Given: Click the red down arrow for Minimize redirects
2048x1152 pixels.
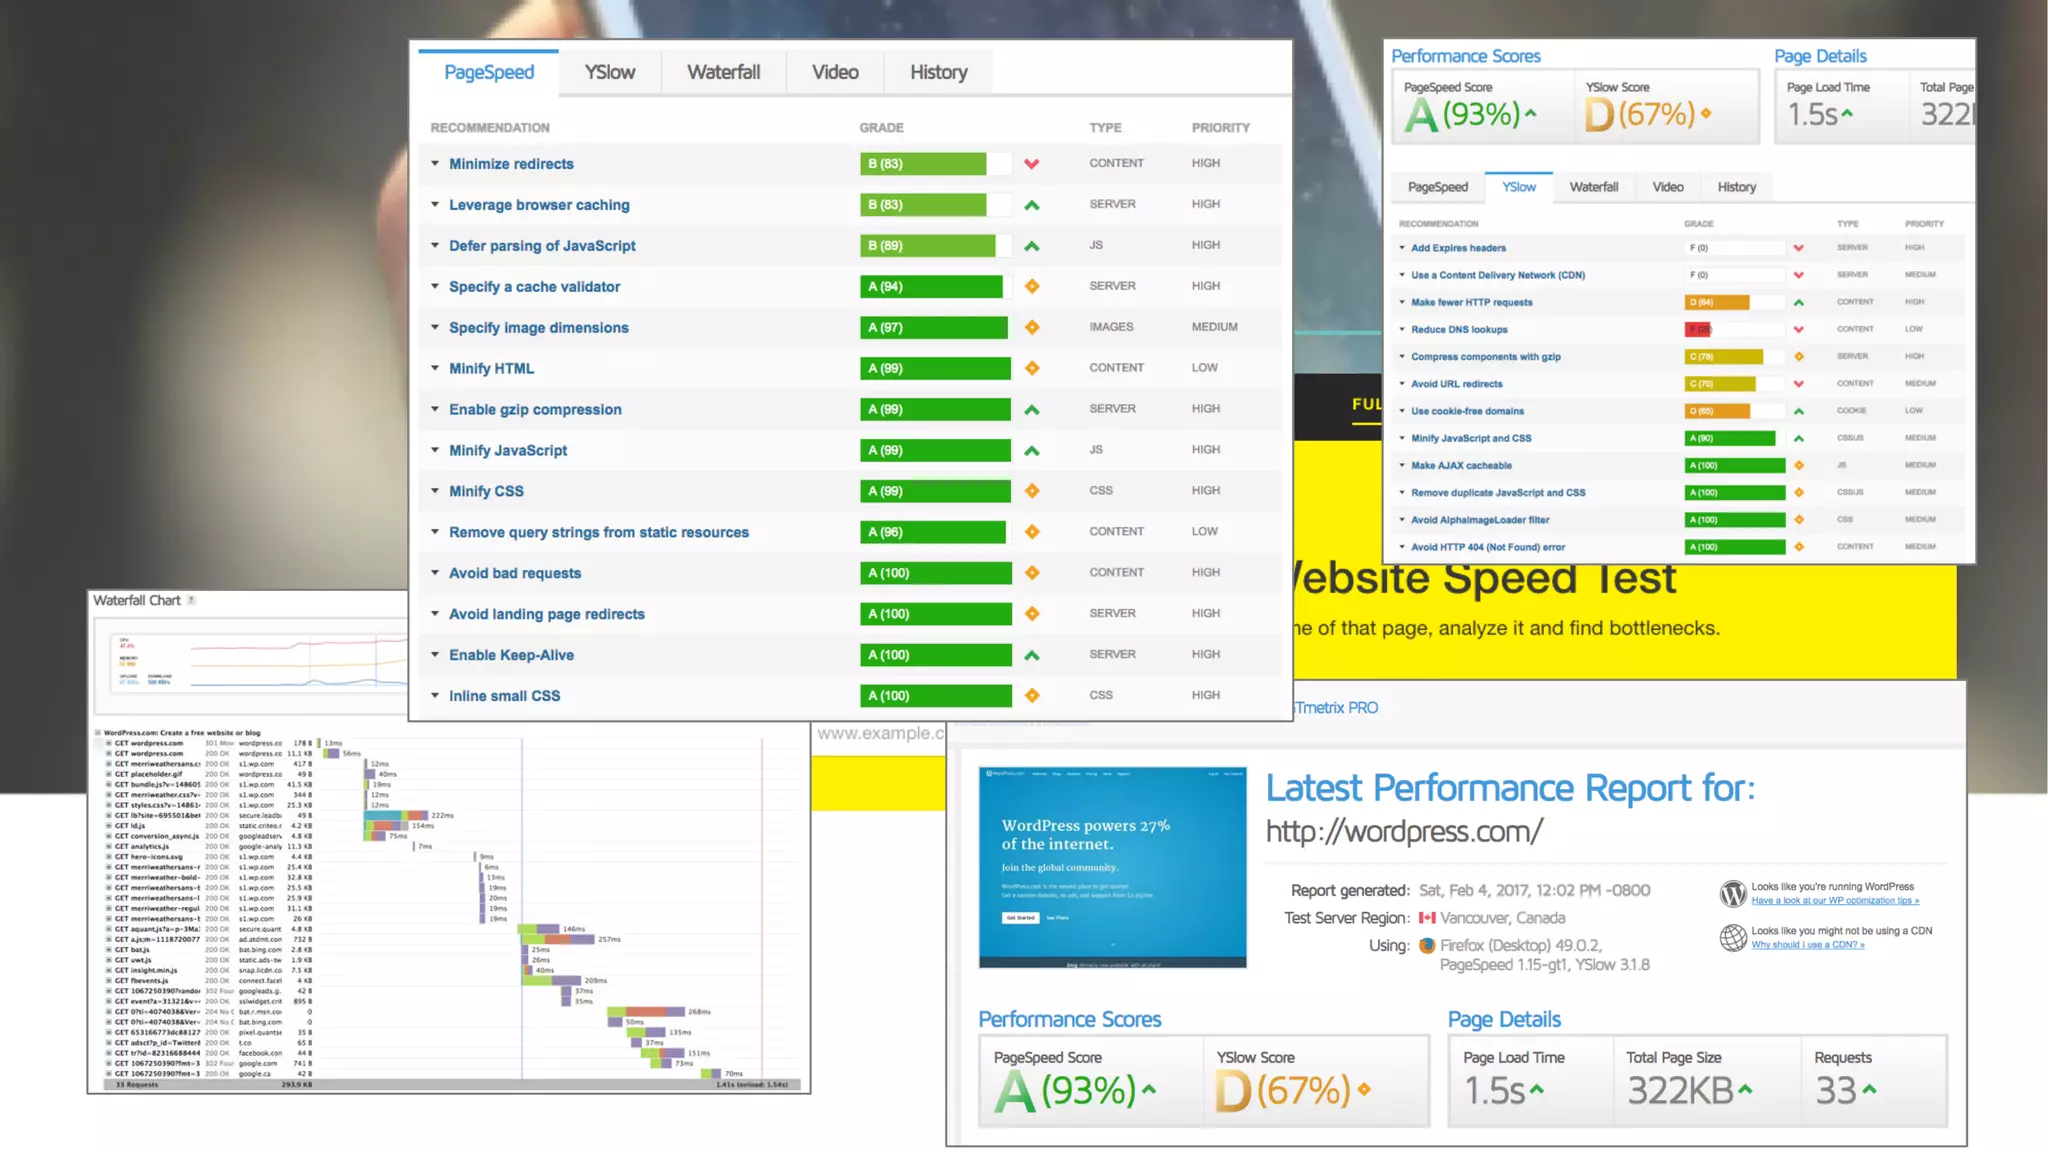Looking at the screenshot, I should (1032, 164).
